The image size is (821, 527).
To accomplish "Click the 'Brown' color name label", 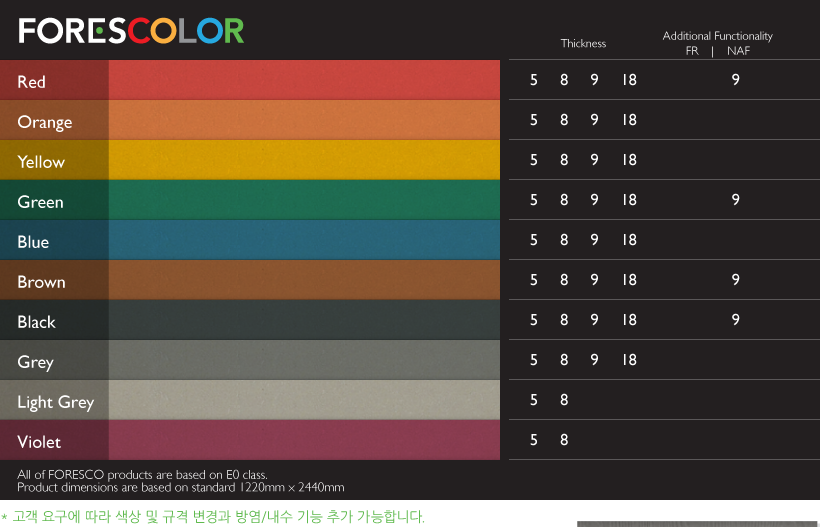I will pyautogui.click(x=41, y=282).
